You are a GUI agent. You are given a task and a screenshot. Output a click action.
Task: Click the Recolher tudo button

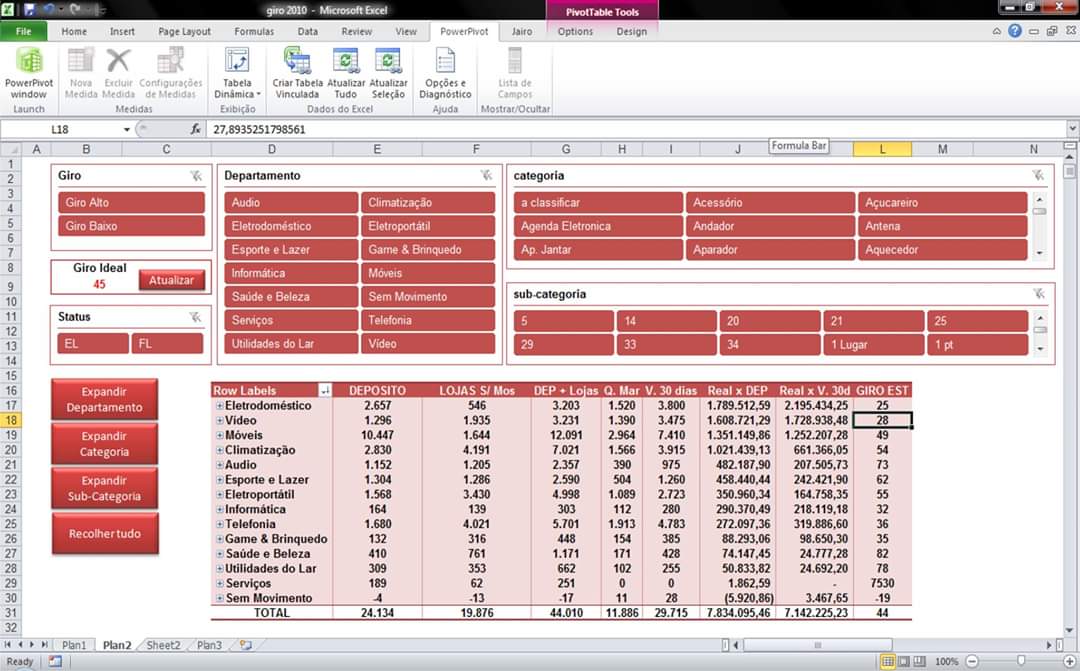click(104, 533)
